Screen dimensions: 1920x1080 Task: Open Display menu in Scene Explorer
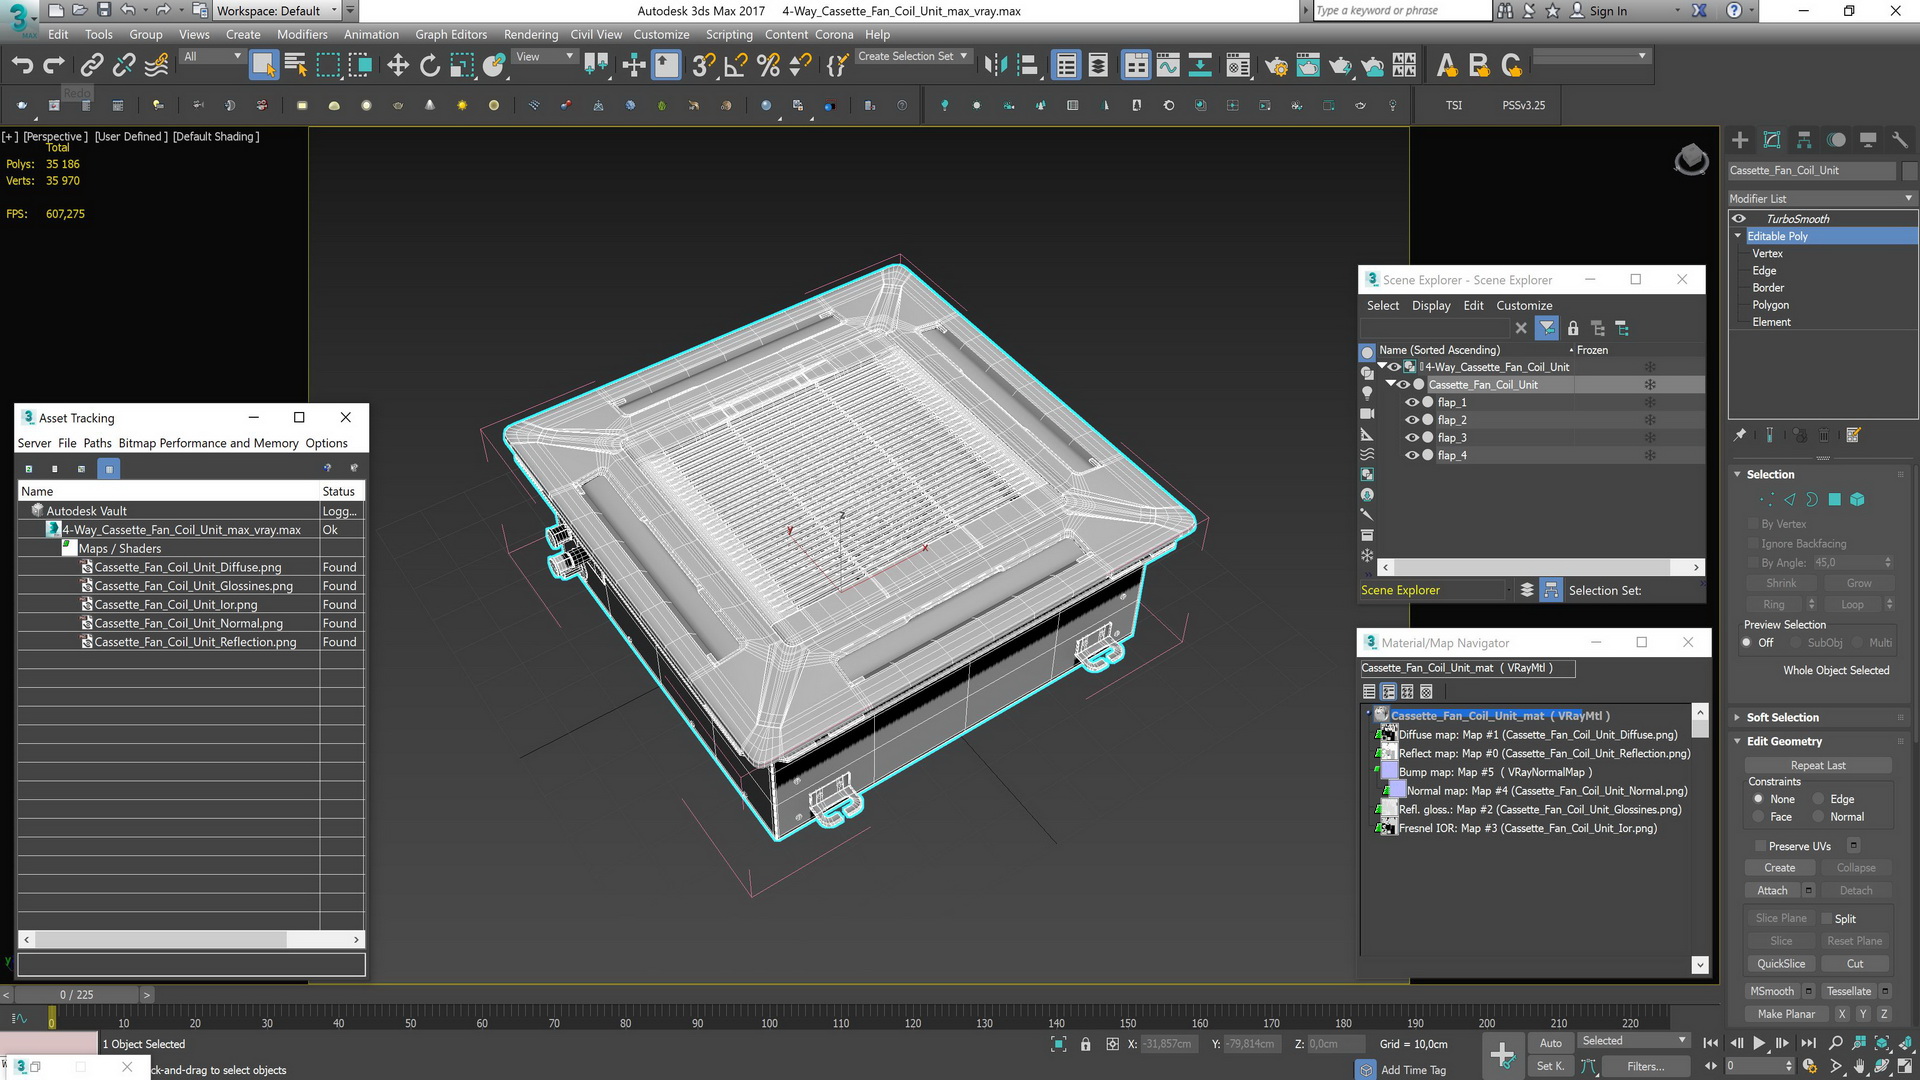coord(1431,306)
